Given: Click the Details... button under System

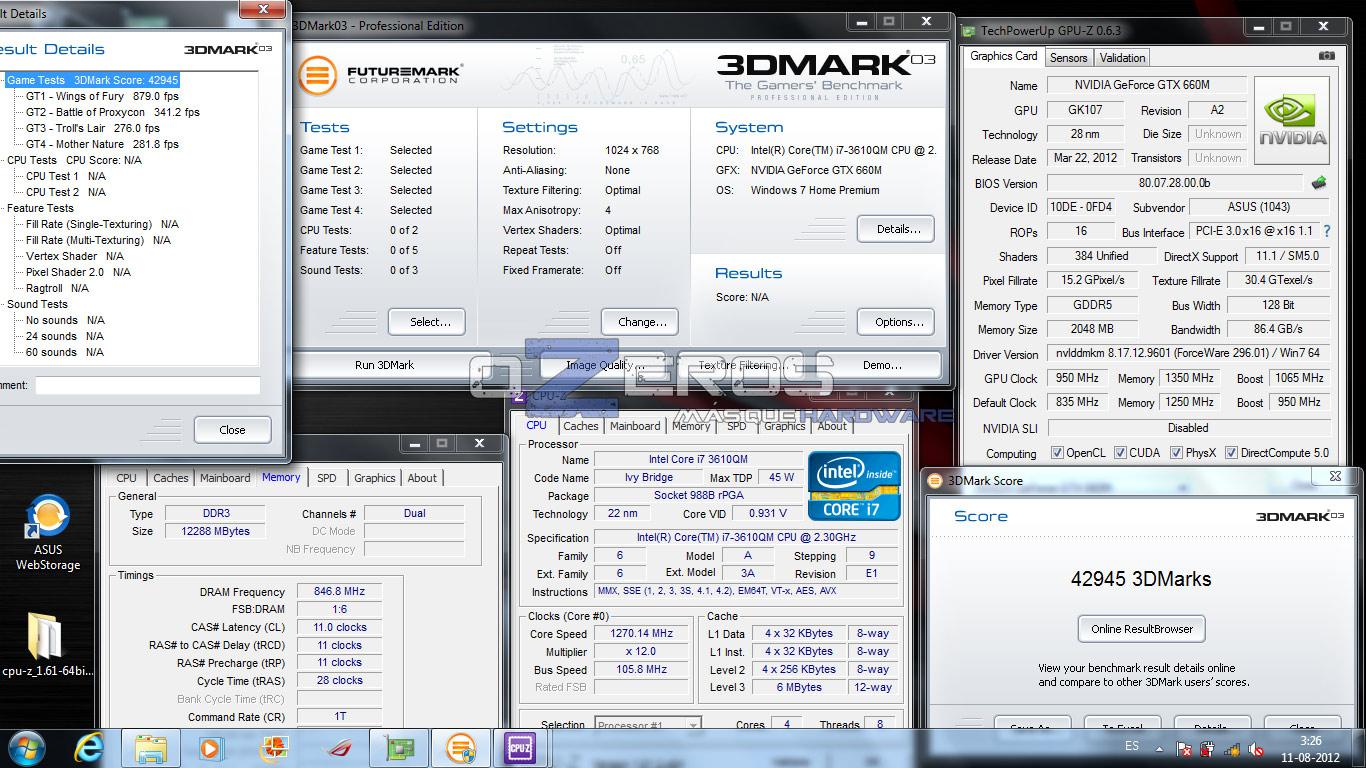Looking at the screenshot, I should click(x=898, y=229).
